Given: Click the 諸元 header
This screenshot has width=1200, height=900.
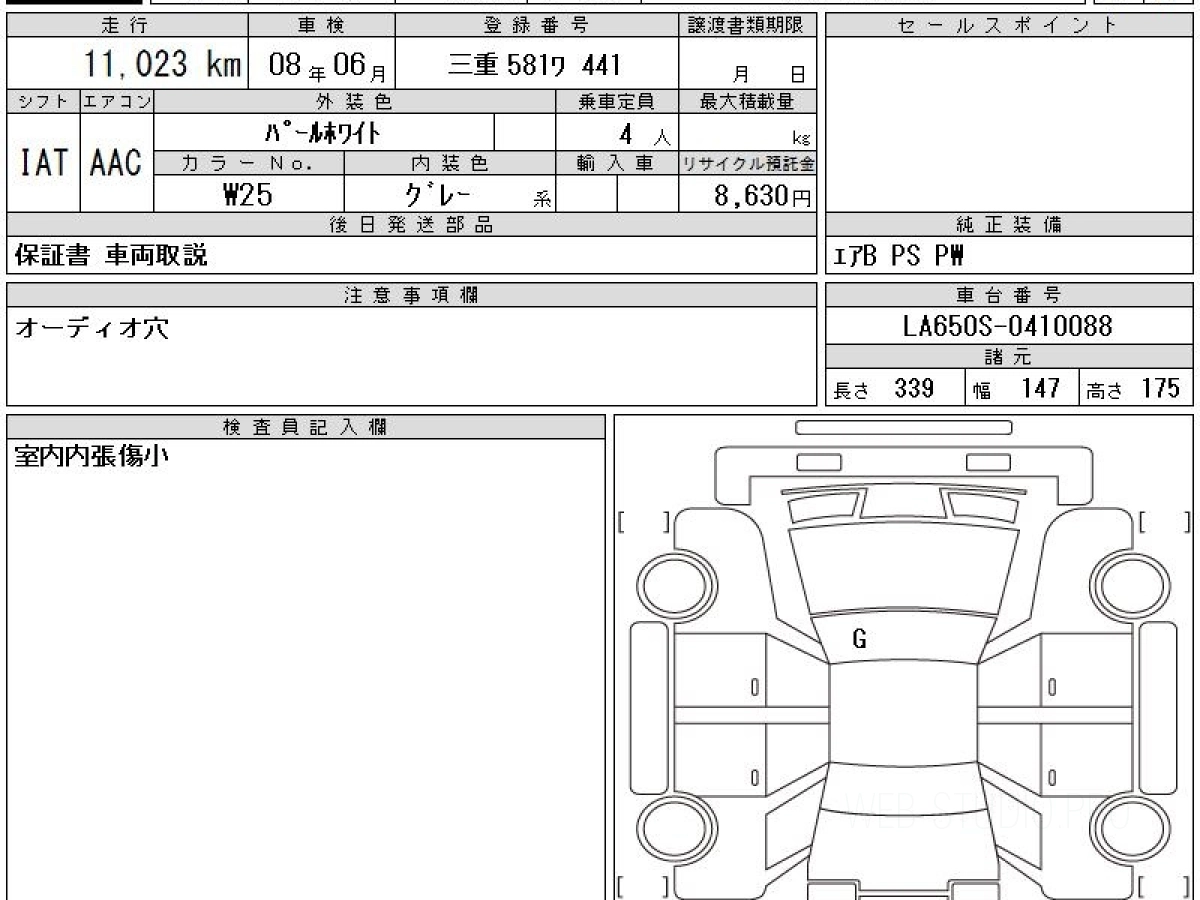Looking at the screenshot, I should 1009,357.
